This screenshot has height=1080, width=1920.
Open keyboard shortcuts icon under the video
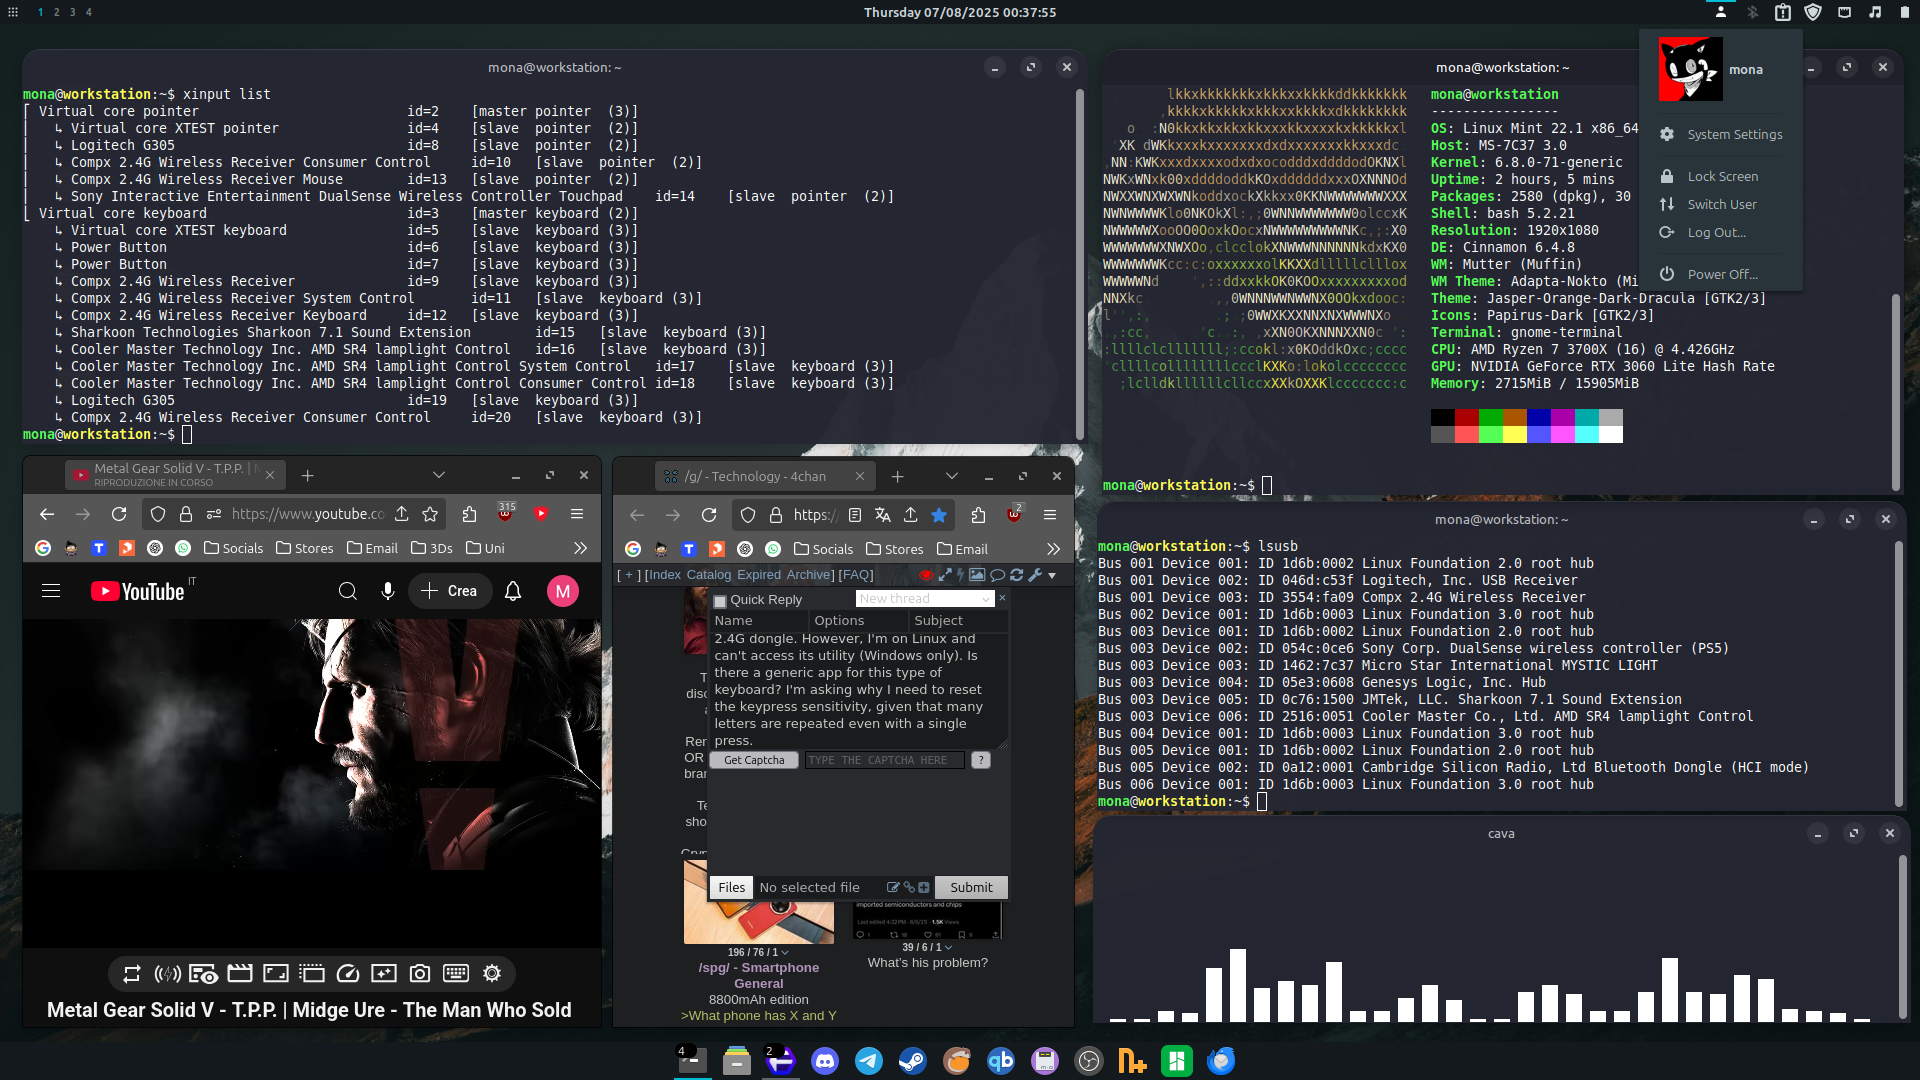pyautogui.click(x=456, y=974)
